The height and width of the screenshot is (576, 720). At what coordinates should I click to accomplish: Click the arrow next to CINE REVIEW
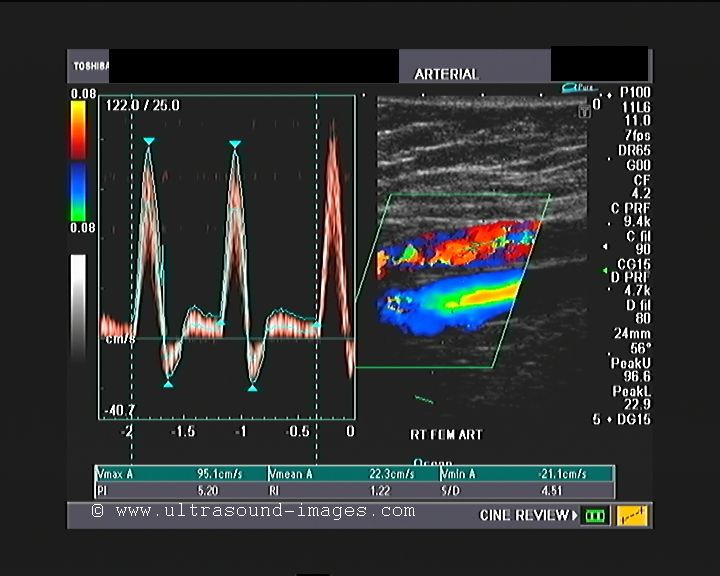[x=575, y=516]
